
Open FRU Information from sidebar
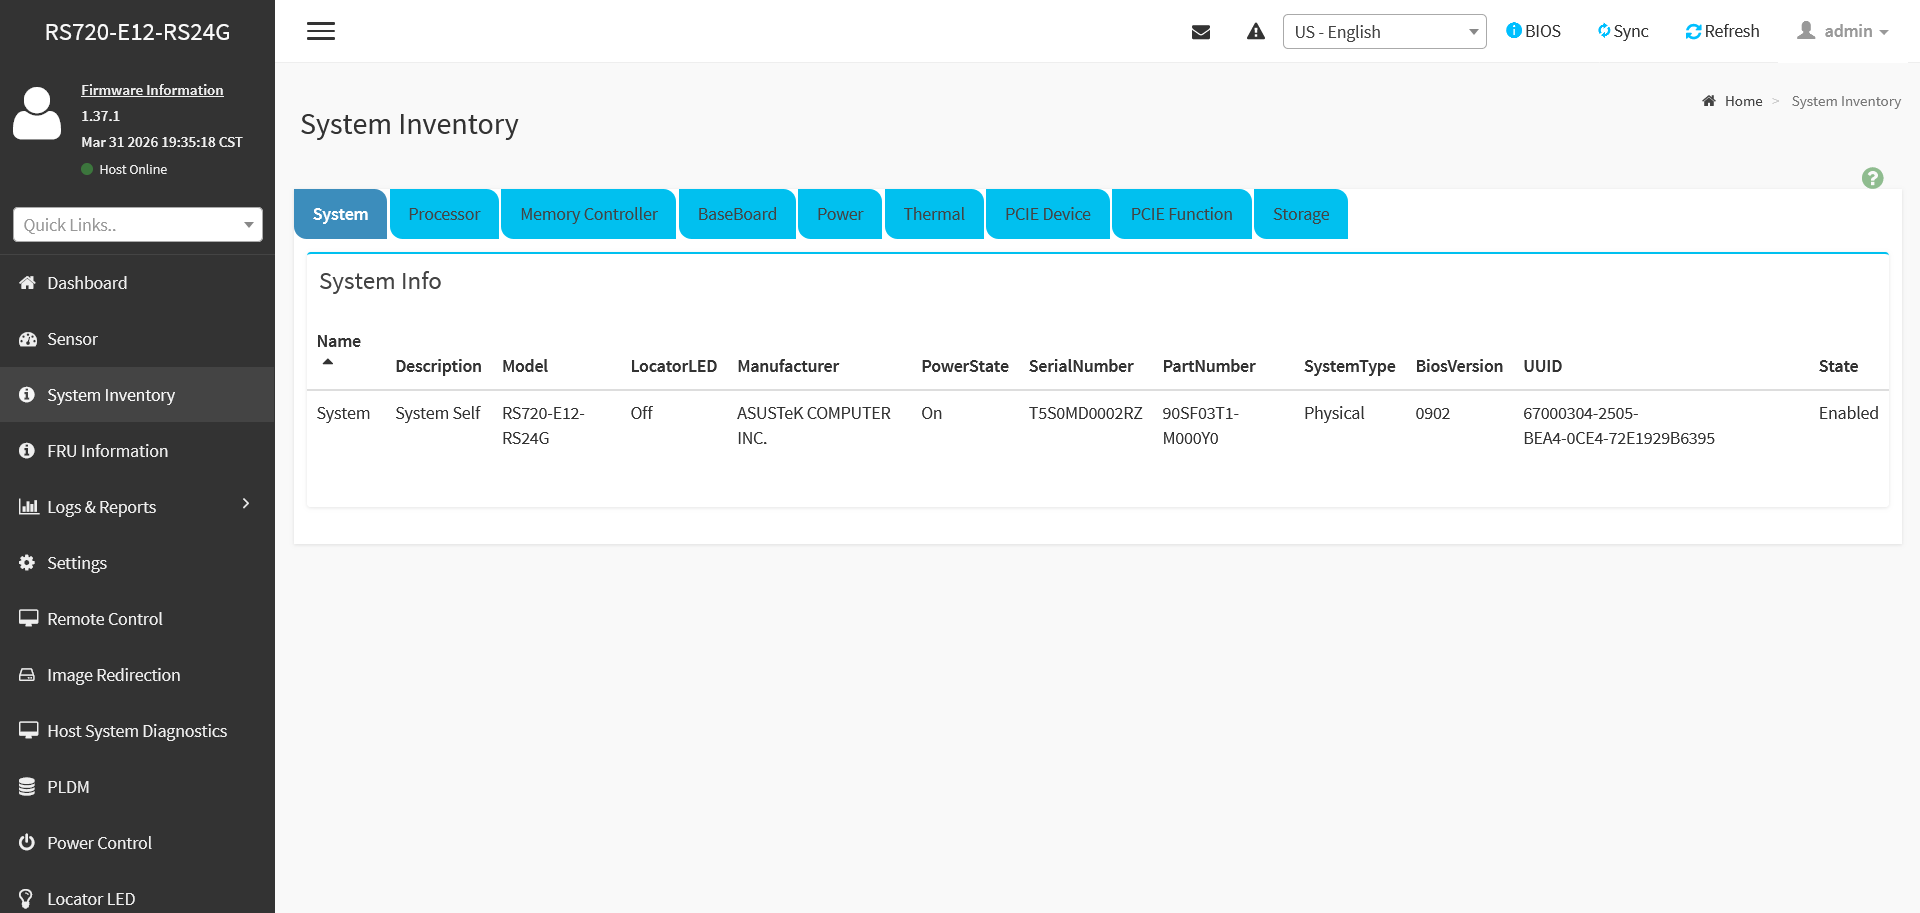(137, 451)
